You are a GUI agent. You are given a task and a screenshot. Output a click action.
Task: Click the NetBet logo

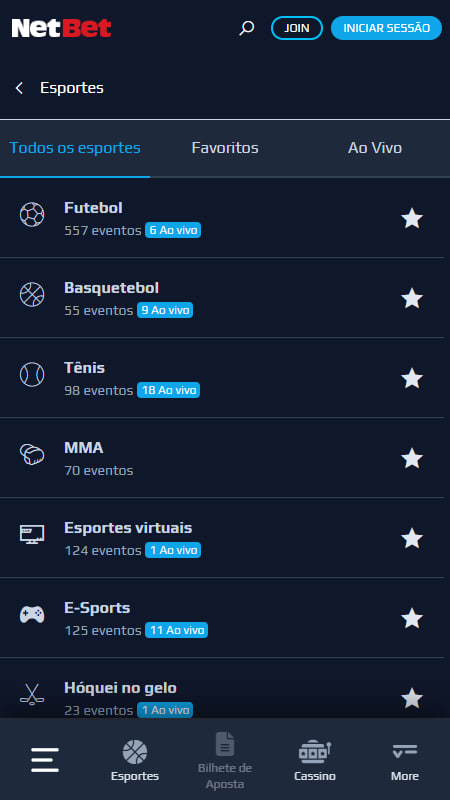click(x=61, y=28)
